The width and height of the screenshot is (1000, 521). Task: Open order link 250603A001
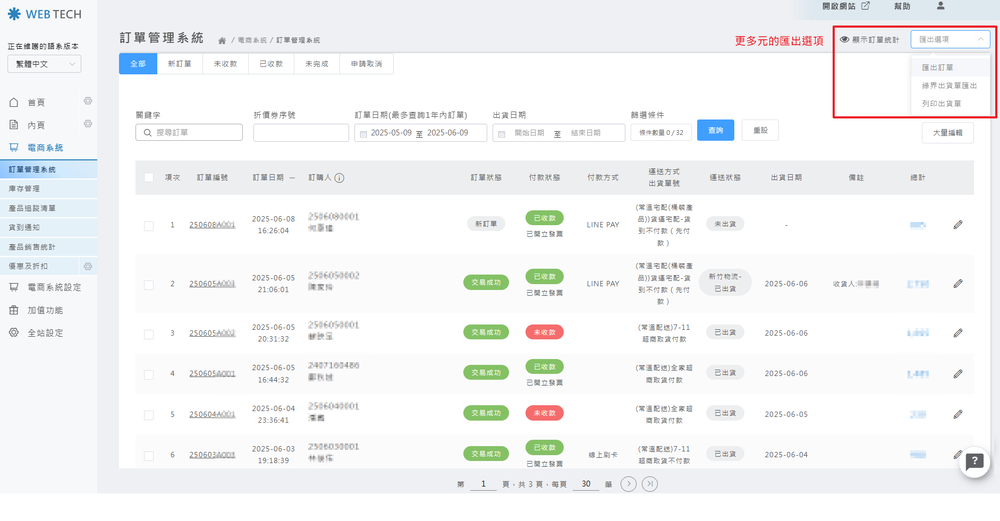(212, 455)
